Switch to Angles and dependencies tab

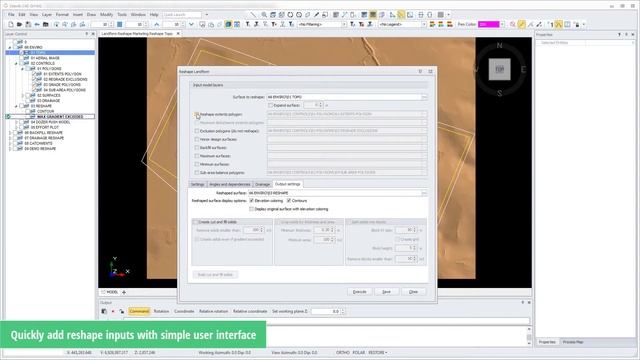229,184
